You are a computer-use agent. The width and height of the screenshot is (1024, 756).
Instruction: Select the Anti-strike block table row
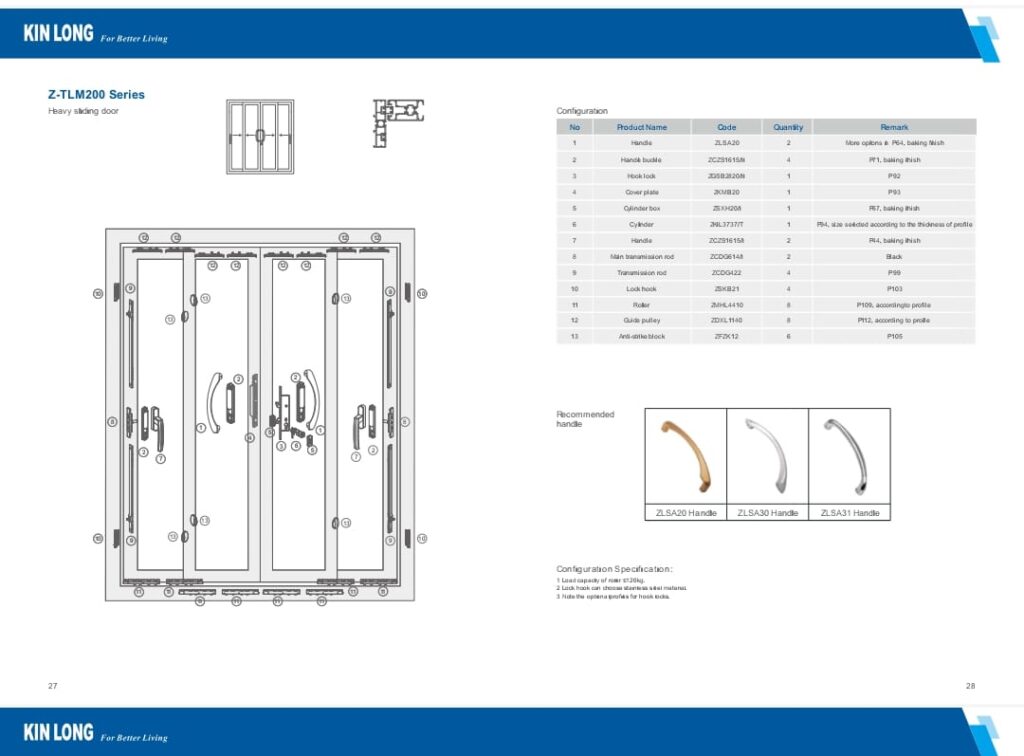click(x=765, y=336)
